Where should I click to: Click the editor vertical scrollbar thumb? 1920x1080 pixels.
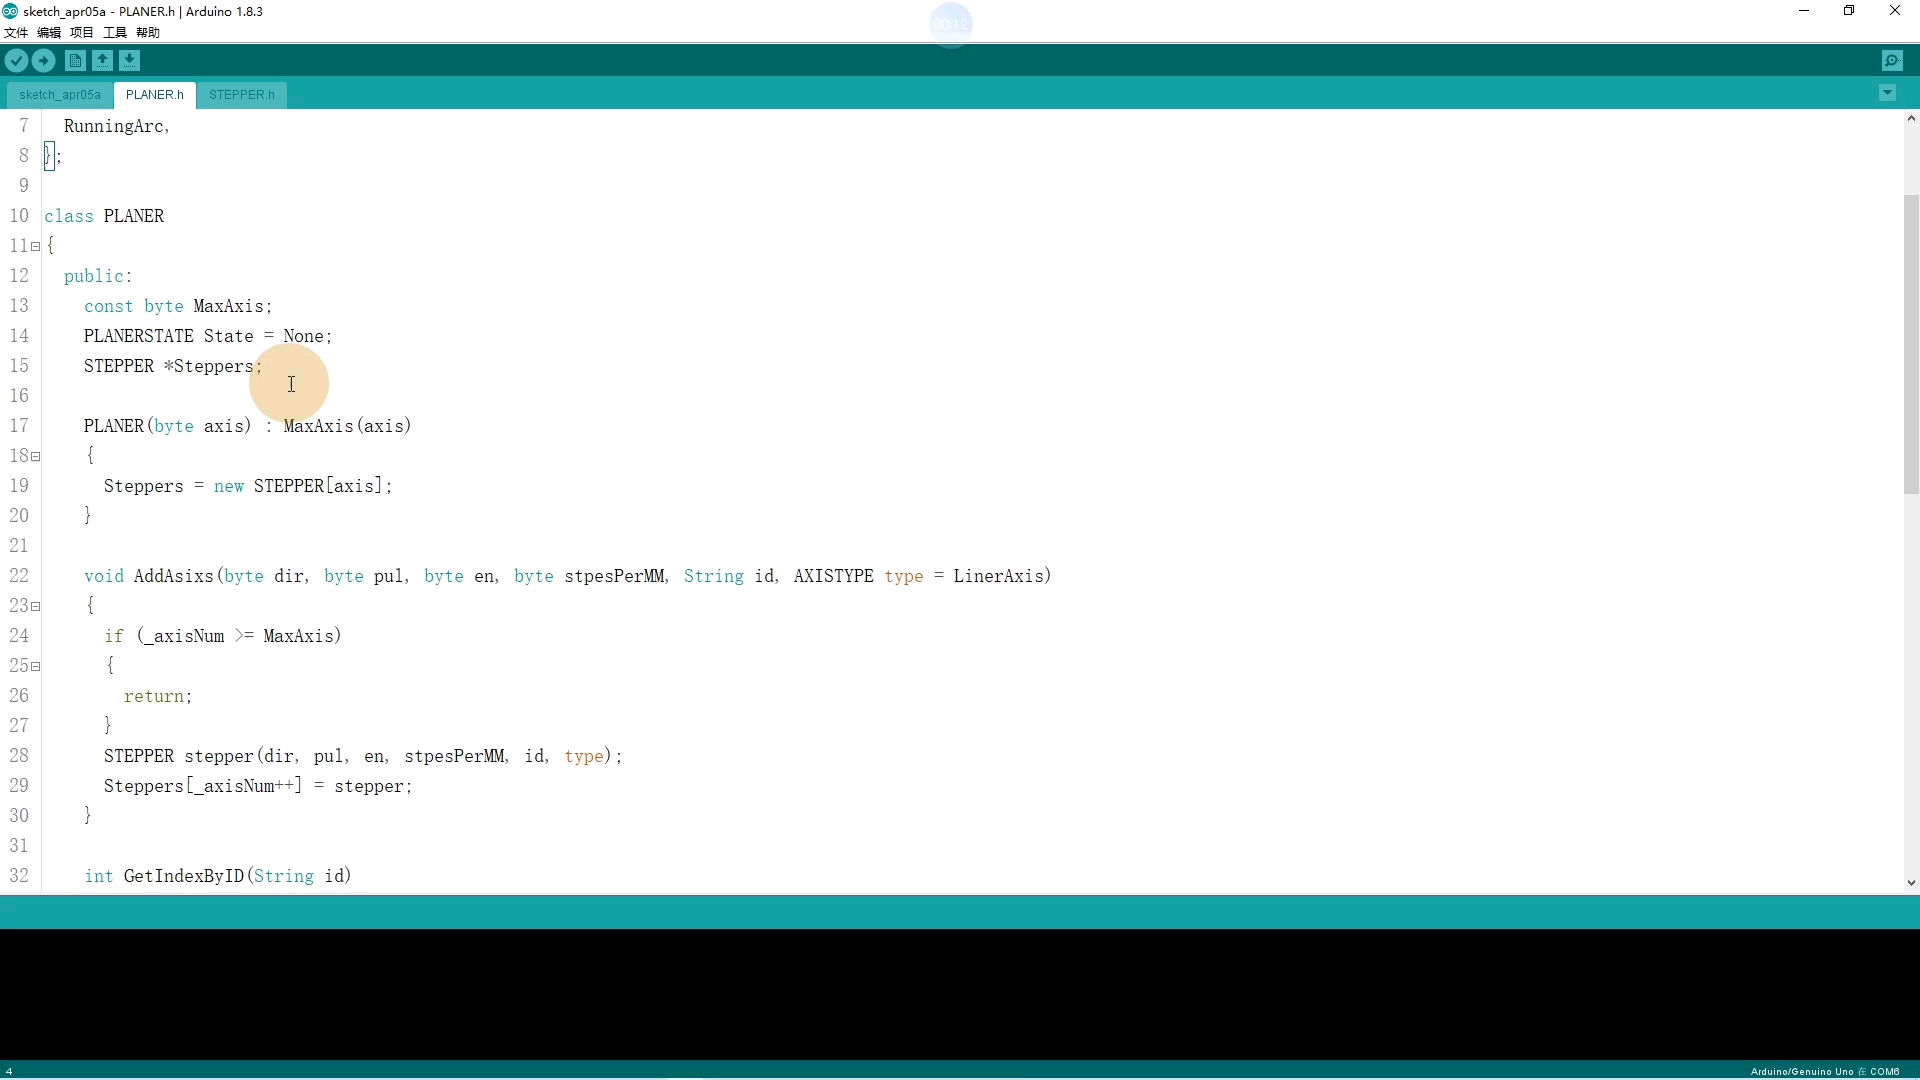pos(1910,345)
